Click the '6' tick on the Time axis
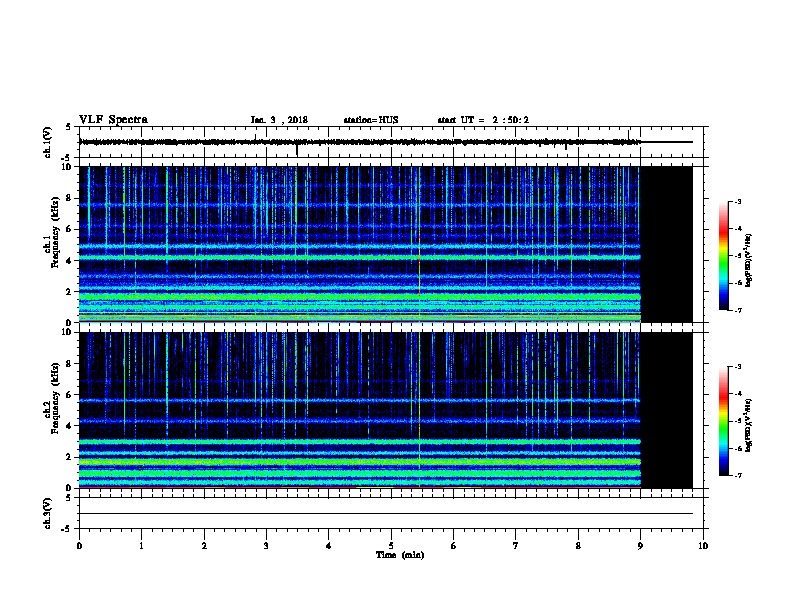The height and width of the screenshot is (612, 792). (x=454, y=546)
